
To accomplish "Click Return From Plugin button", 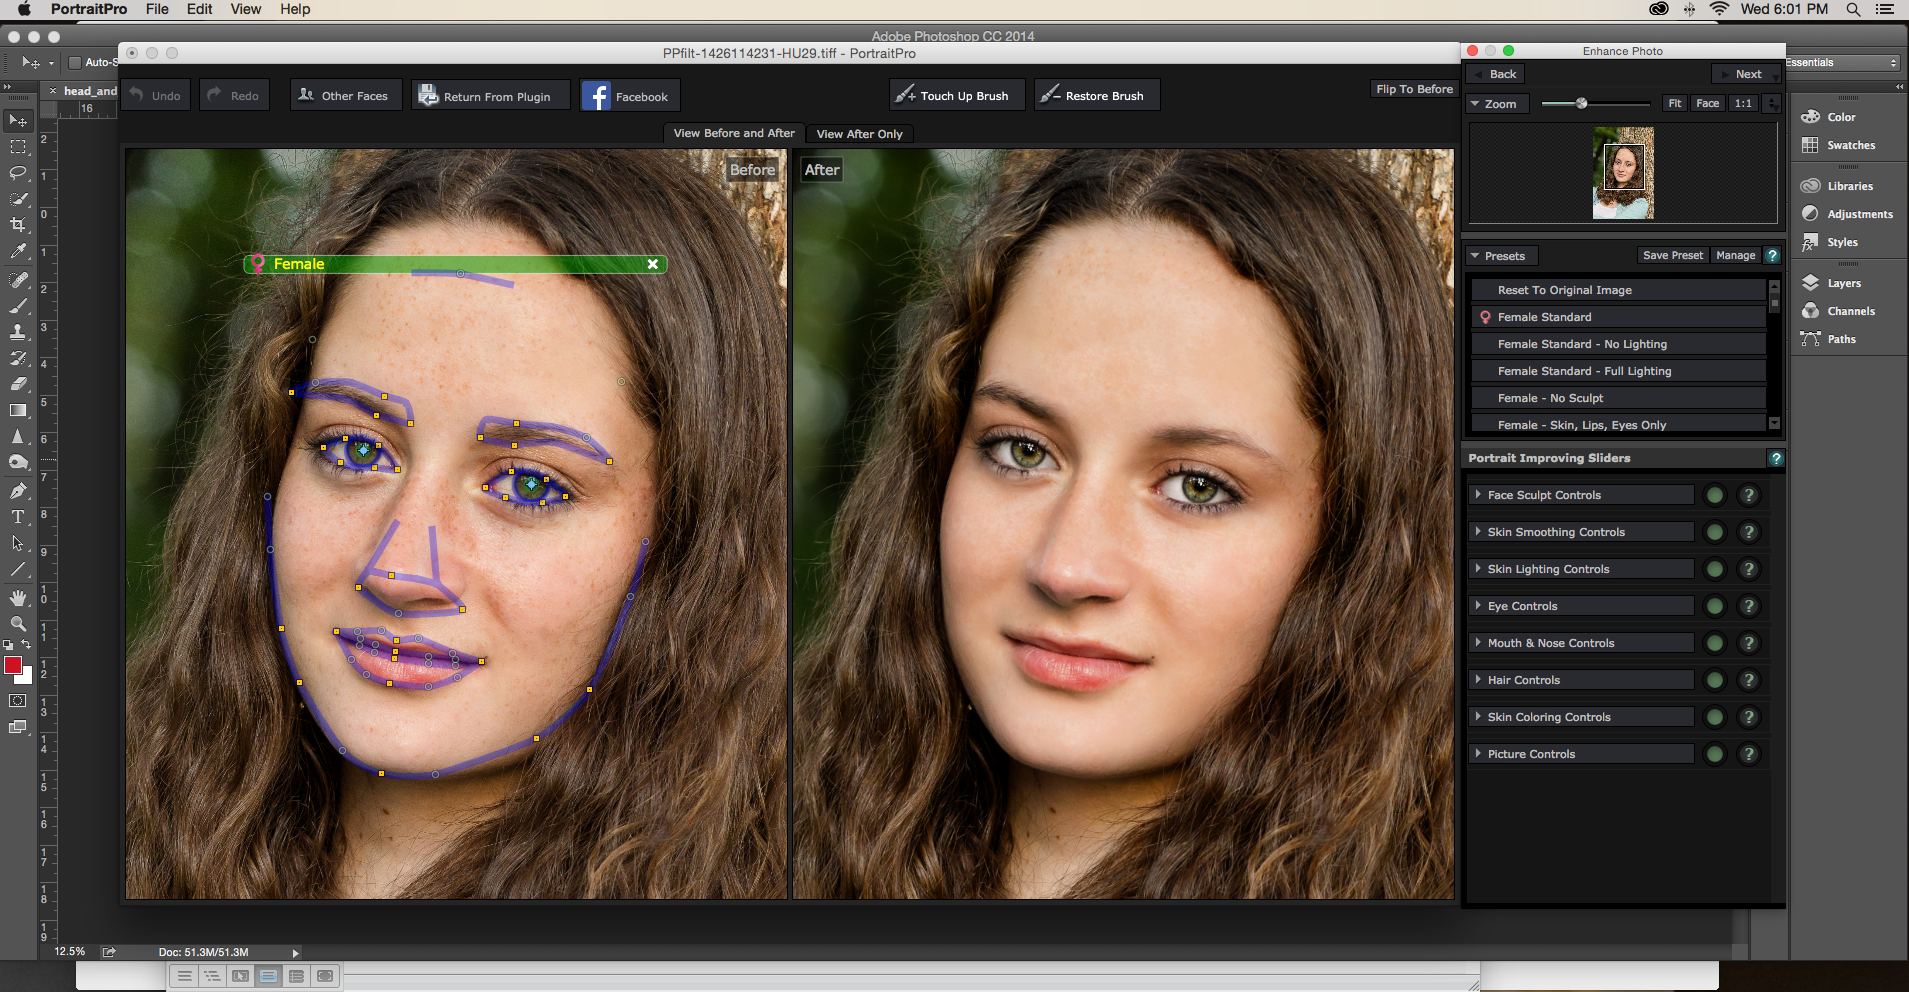I will [x=491, y=96].
